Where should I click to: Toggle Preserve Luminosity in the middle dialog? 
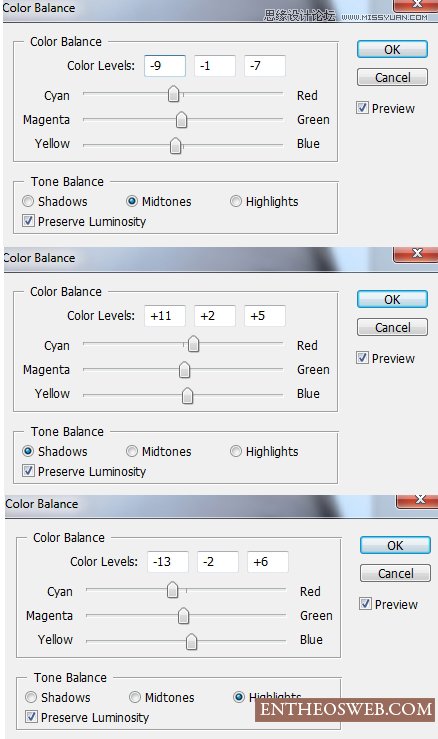coord(28,471)
